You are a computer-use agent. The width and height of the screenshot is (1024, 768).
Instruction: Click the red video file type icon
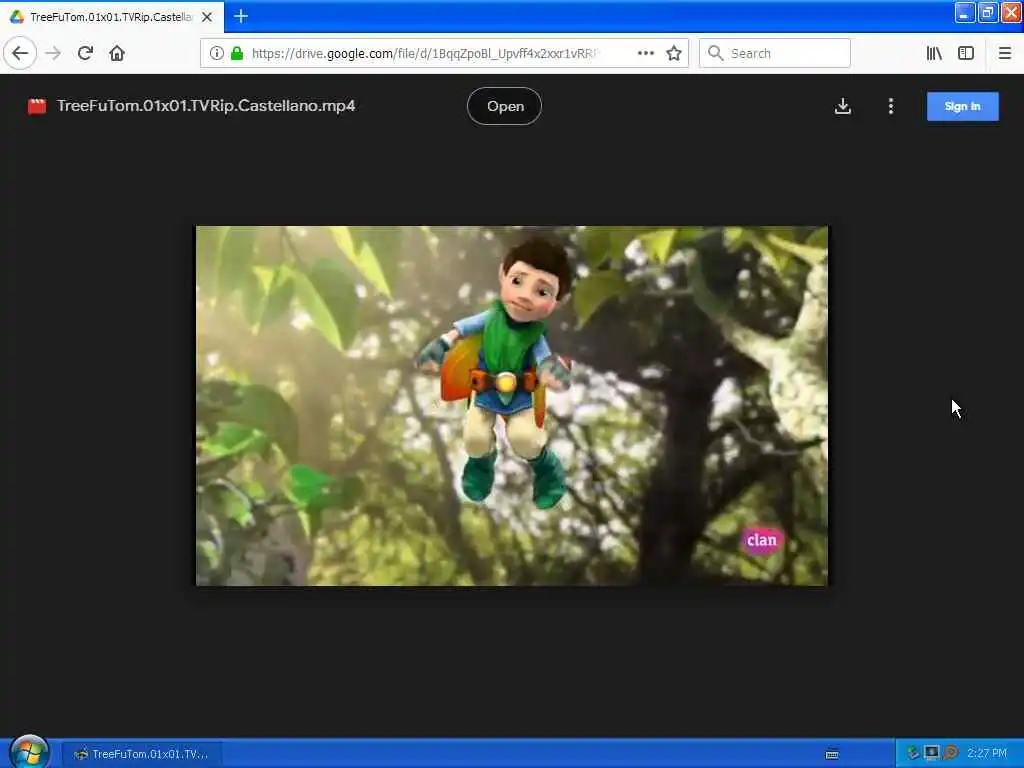coord(37,106)
